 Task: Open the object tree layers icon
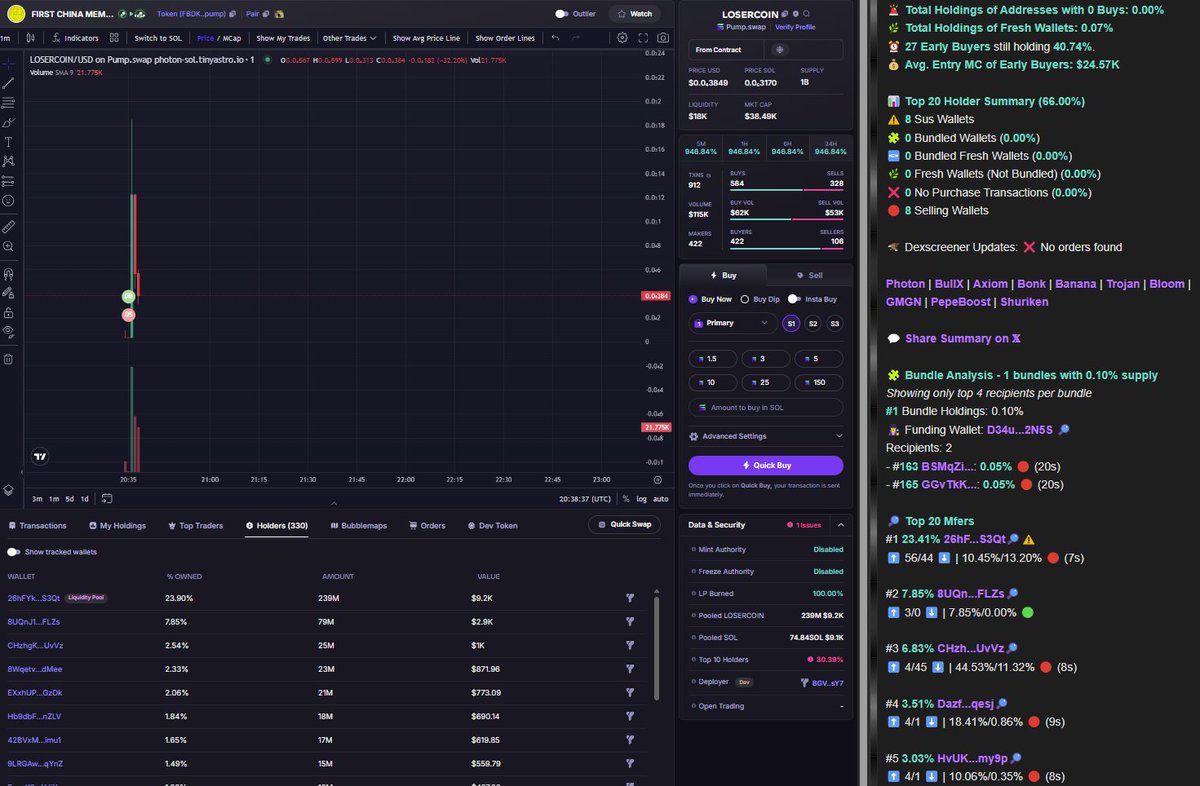click(8, 490)
